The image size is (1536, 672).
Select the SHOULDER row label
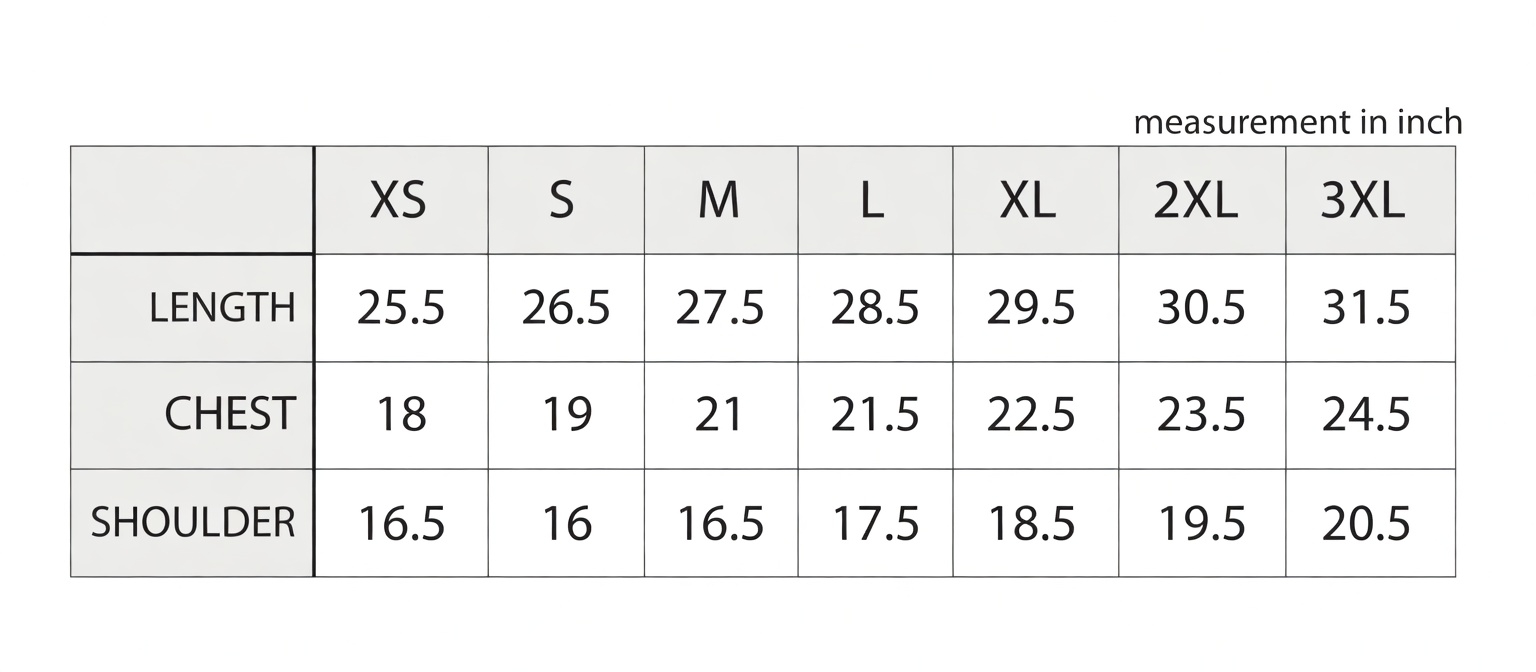pos(193,523)
